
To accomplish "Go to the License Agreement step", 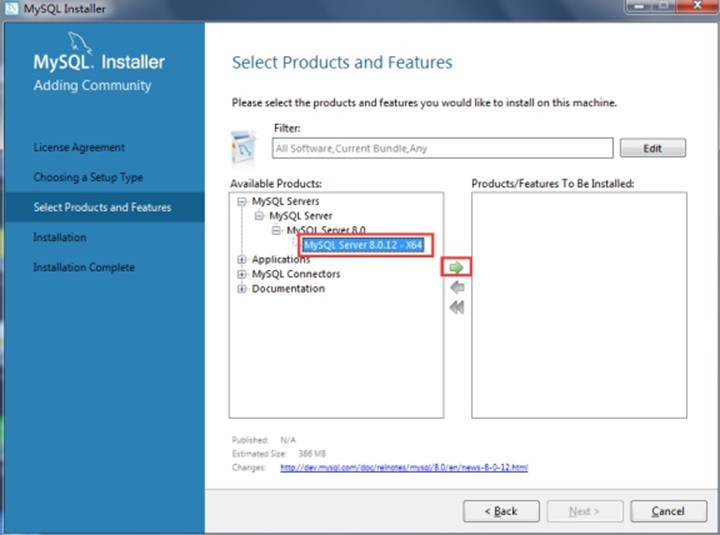I will coord(79,147).
